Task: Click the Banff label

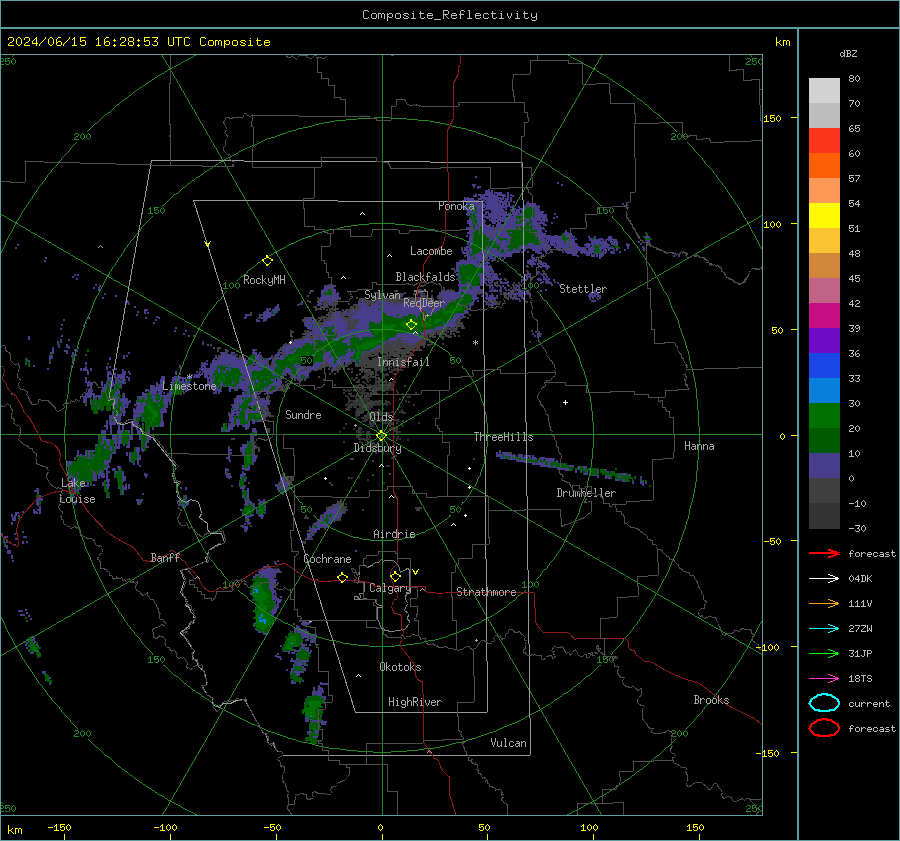Action: tap(165, 557)
